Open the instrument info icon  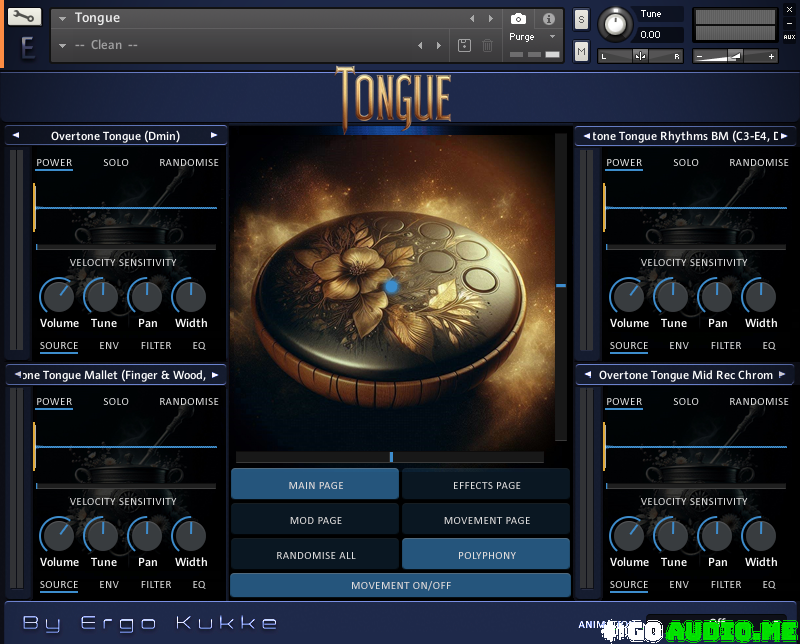pyautogui.click(x=549, y=19)
